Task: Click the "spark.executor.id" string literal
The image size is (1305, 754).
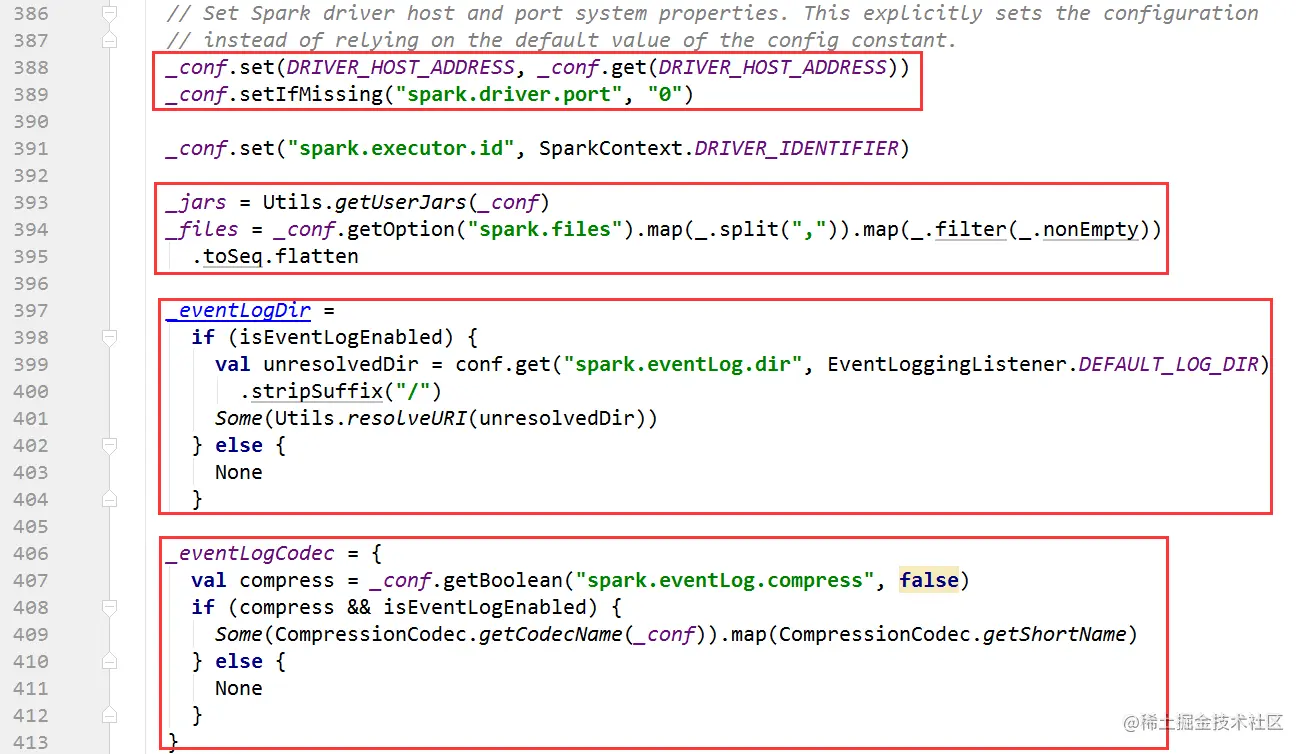Action: coord(402,149)
